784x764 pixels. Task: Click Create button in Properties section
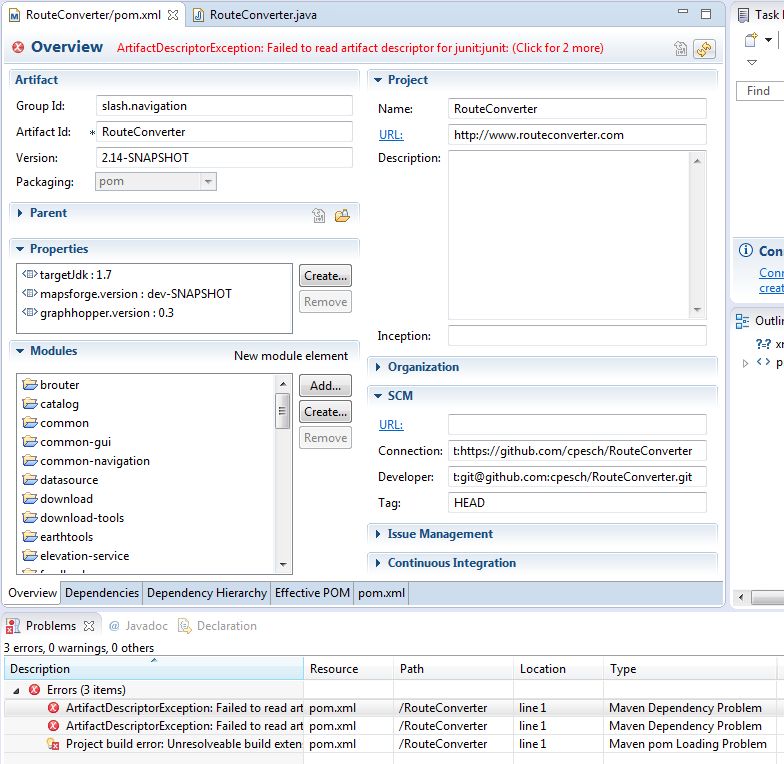[x=326, y=276]
